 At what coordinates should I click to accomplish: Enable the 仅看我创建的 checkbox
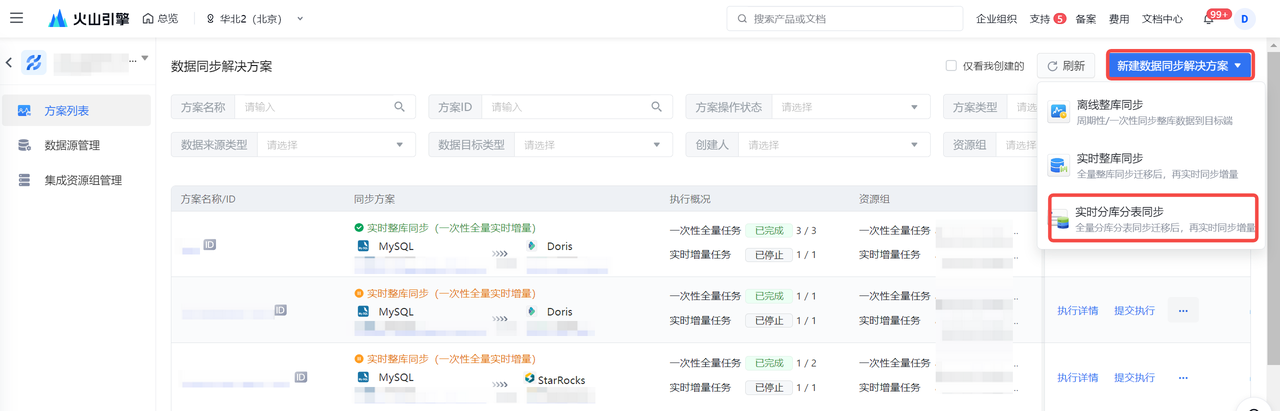pyautogui.click(x=951, y=66)
